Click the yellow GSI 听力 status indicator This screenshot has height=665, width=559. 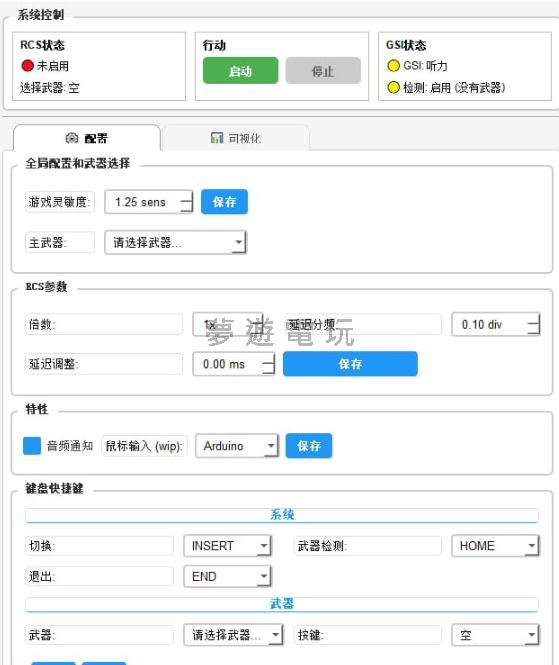click(394, 66)
